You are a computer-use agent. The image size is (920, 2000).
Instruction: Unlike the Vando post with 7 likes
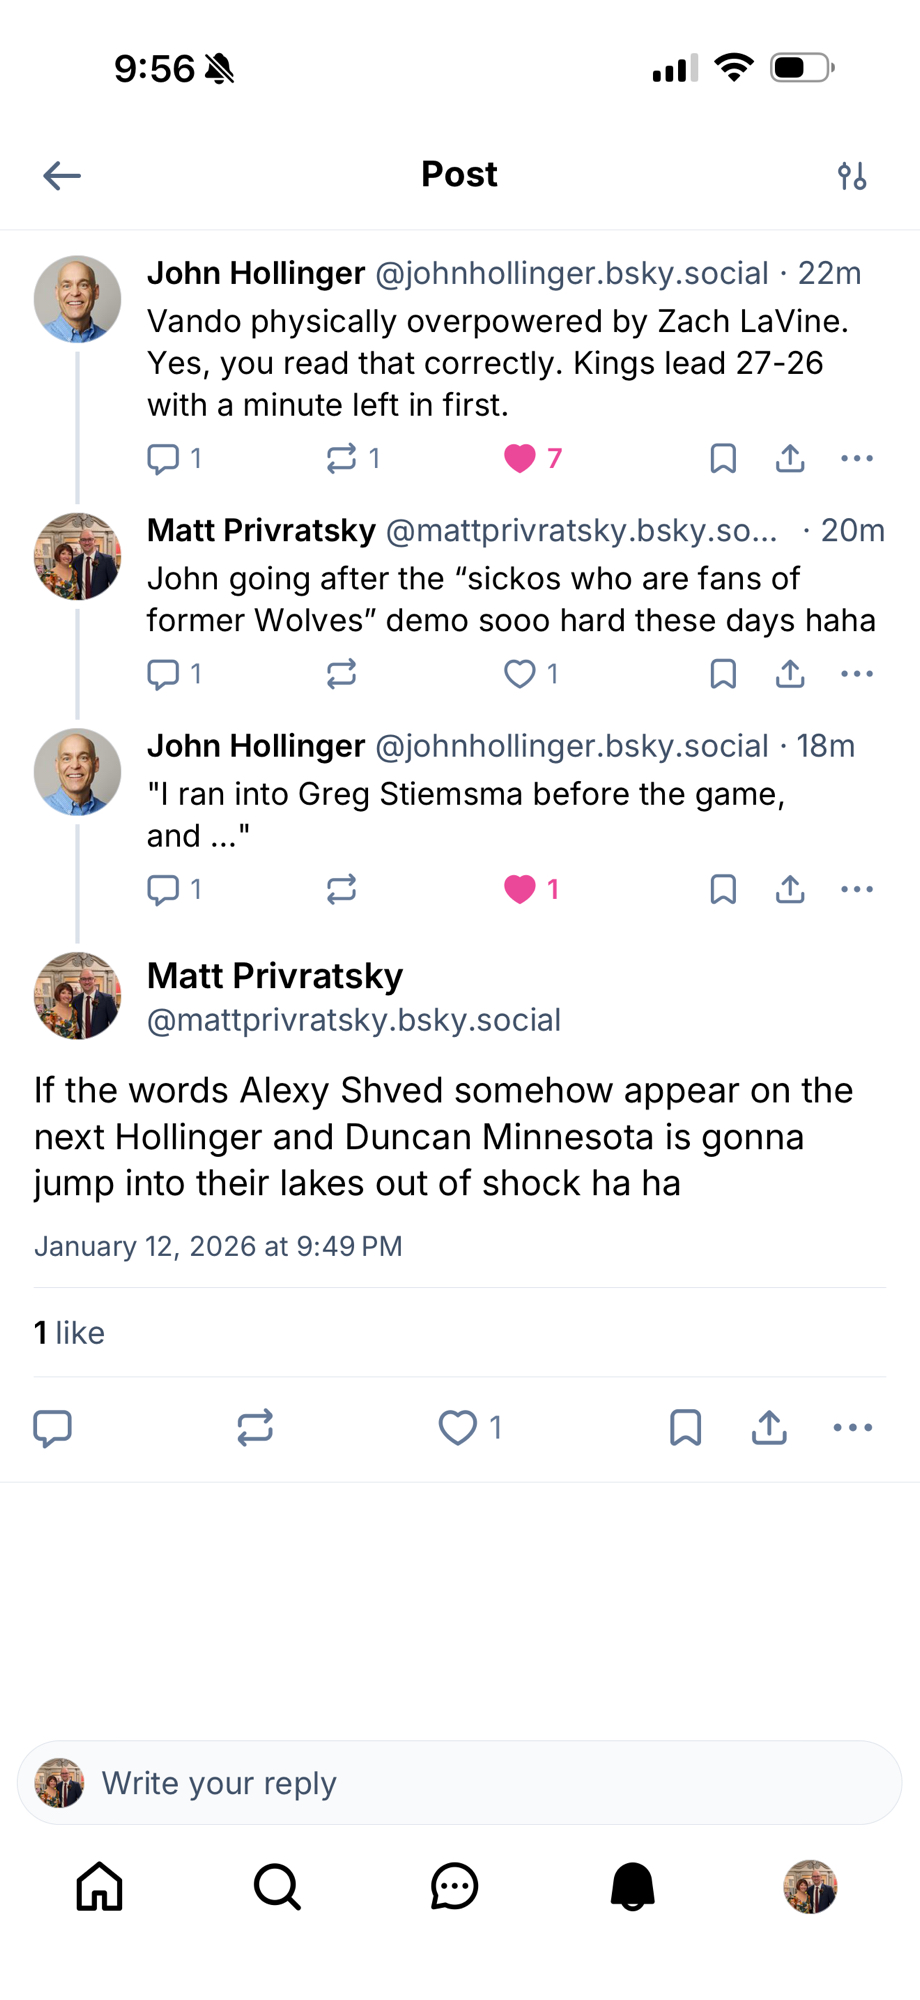(x=520, y=459)
